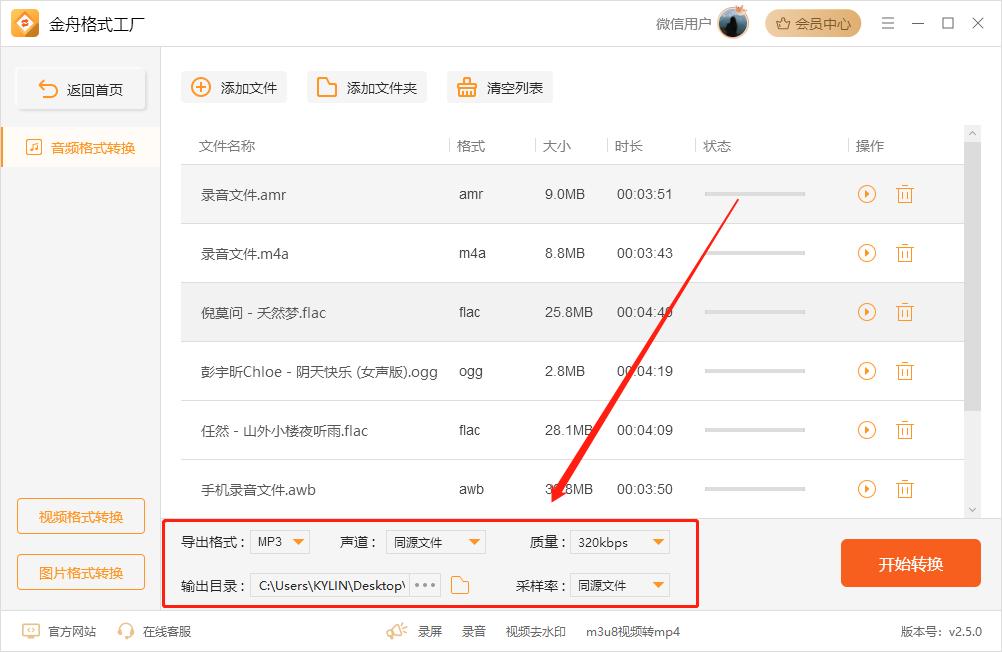Open the 采样率 sample rate dropdown

(619, 585)
